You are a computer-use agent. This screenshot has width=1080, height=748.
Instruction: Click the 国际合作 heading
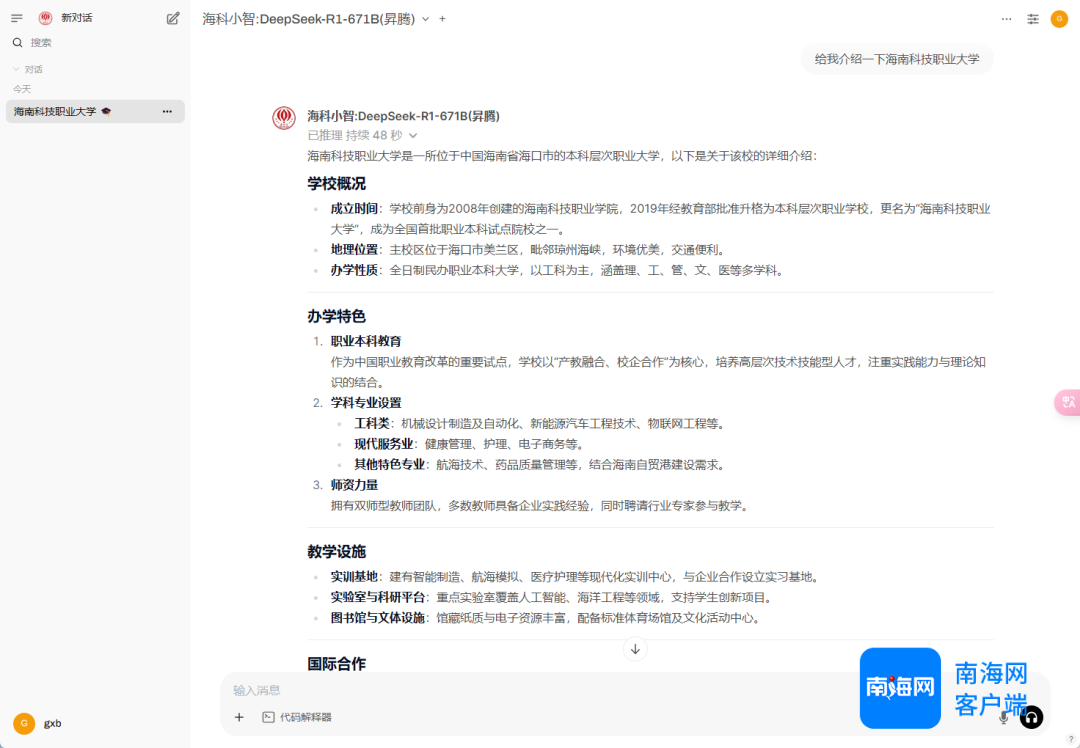[x=336, y=664]
